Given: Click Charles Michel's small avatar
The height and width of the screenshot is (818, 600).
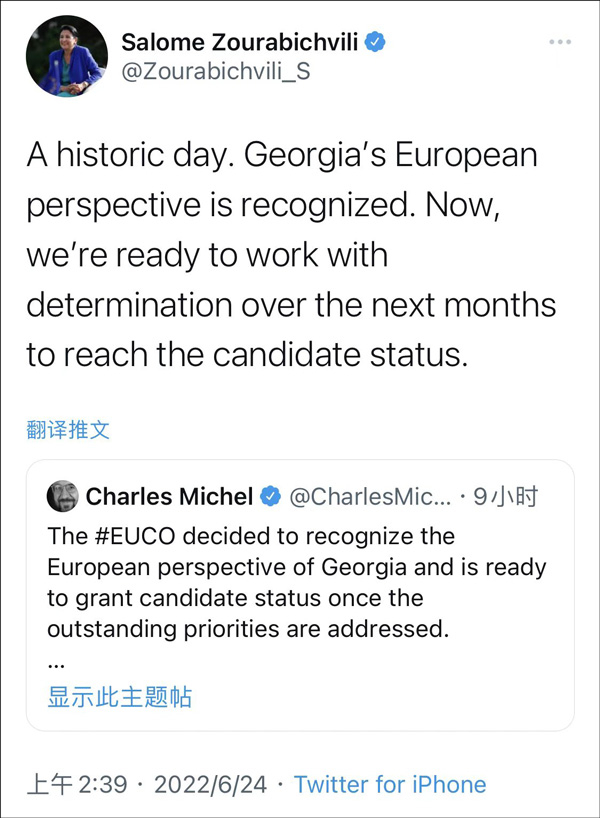Looking at the screenshot, I should (x=62, y=496).
